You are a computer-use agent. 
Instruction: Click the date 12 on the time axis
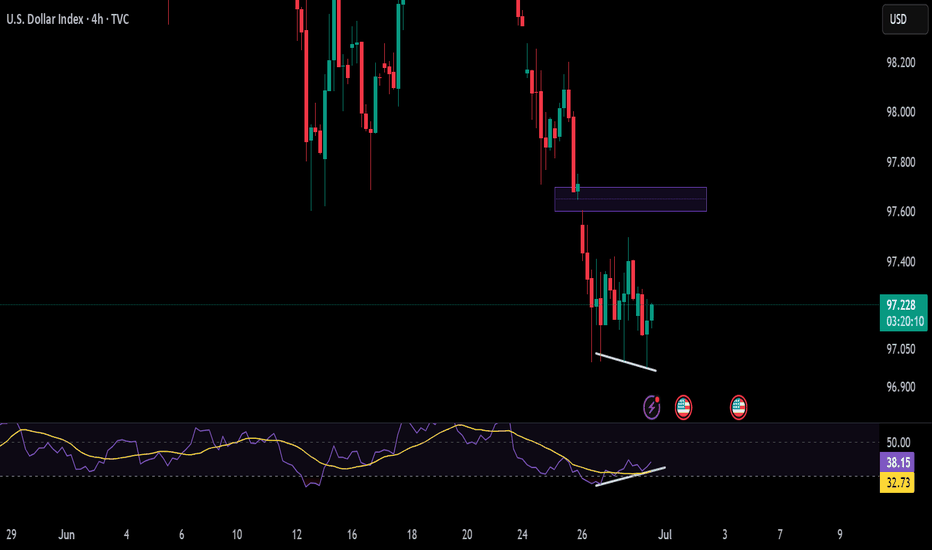(x=297, y=535)
